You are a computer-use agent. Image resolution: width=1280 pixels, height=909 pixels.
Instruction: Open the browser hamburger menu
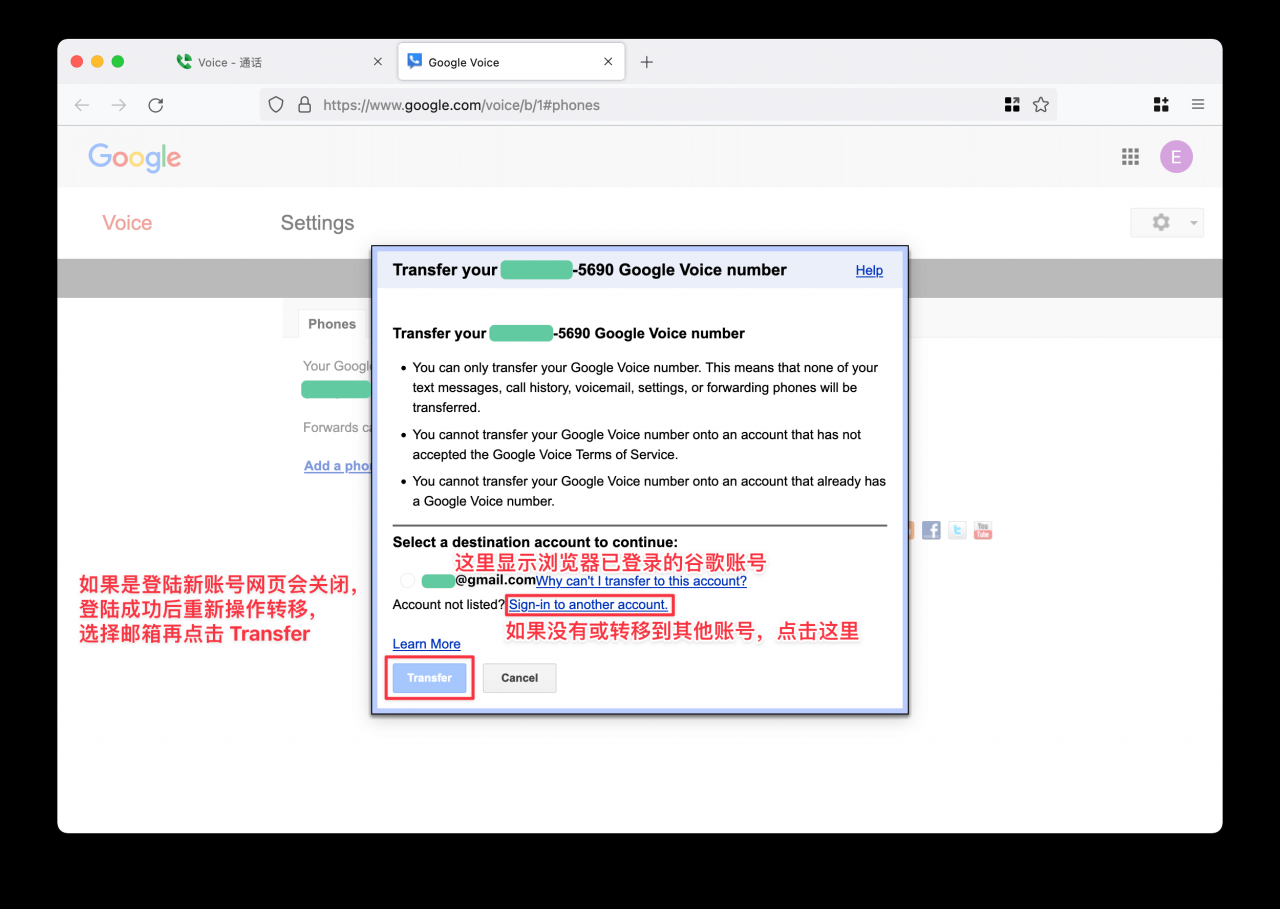[x=1198, y=105]
